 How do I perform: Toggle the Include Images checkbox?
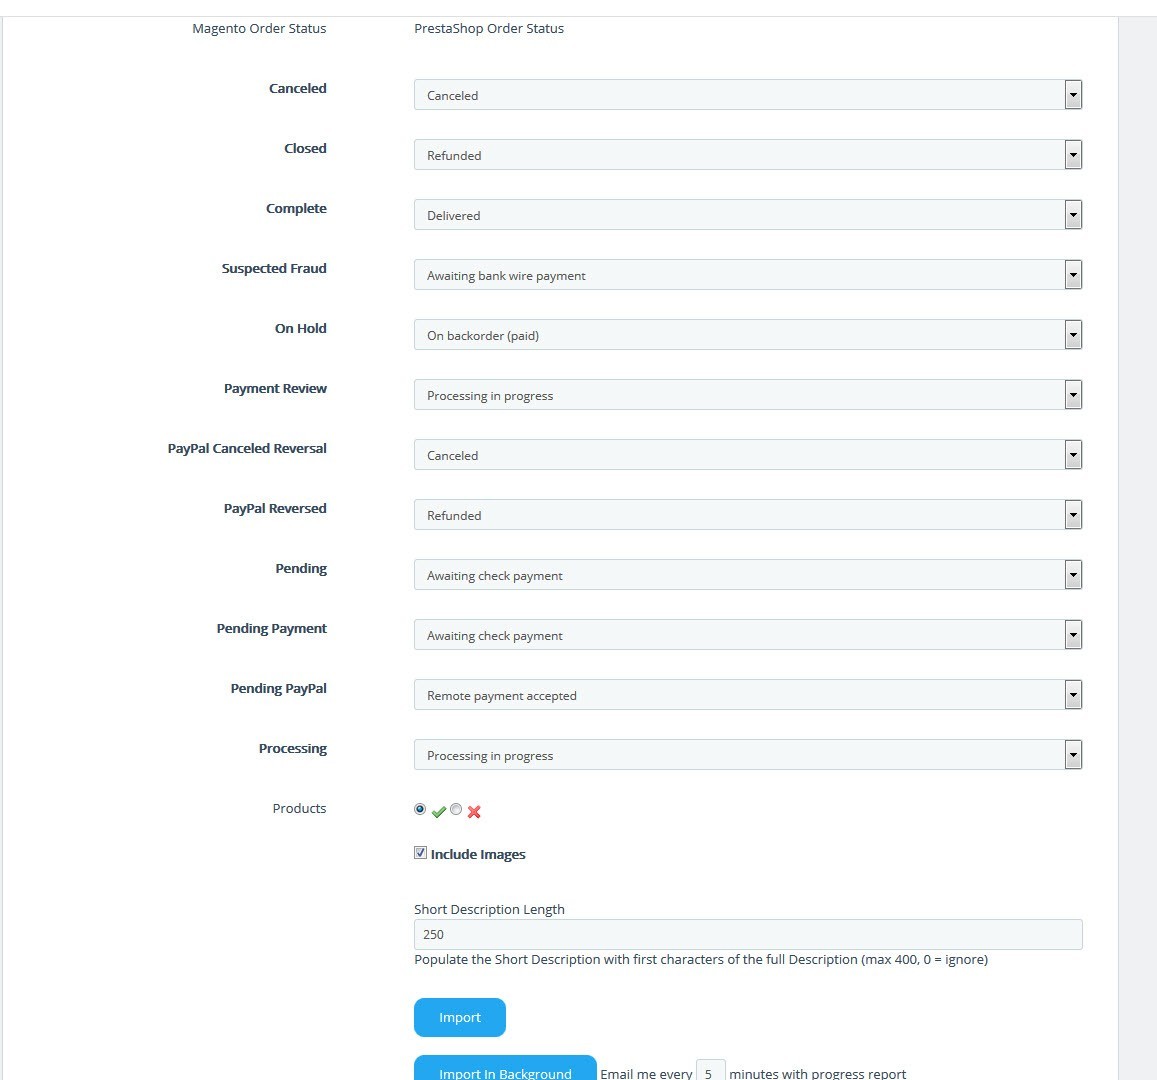pyautogui.click(x=421, y=853)
